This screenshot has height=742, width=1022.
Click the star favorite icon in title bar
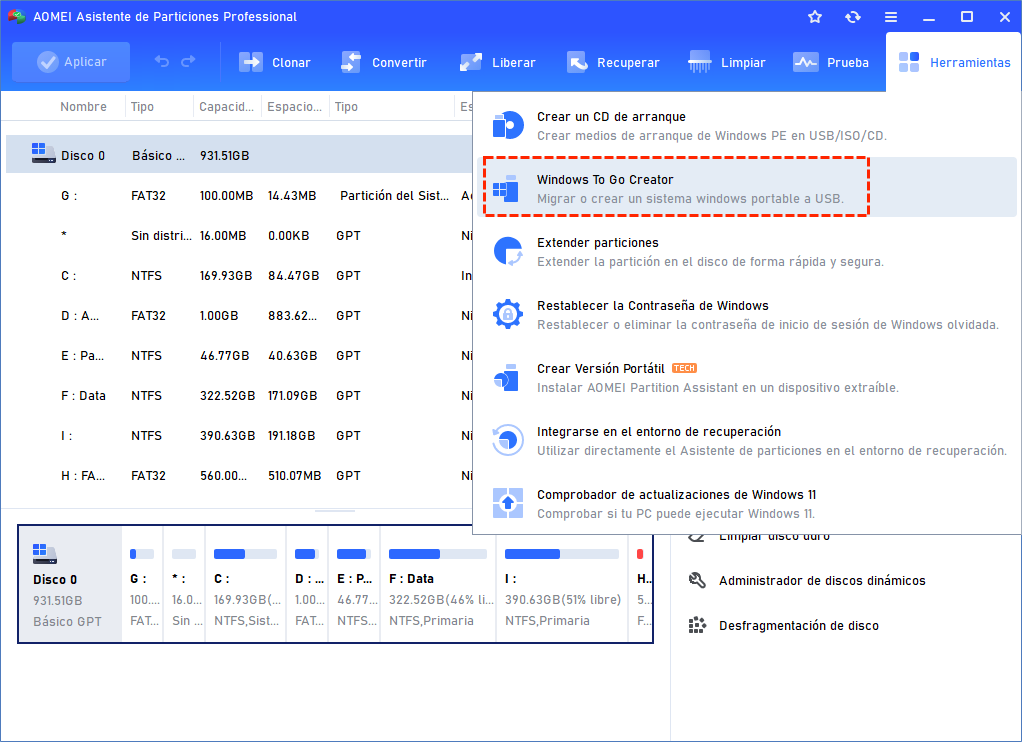(x=815, y=17)
